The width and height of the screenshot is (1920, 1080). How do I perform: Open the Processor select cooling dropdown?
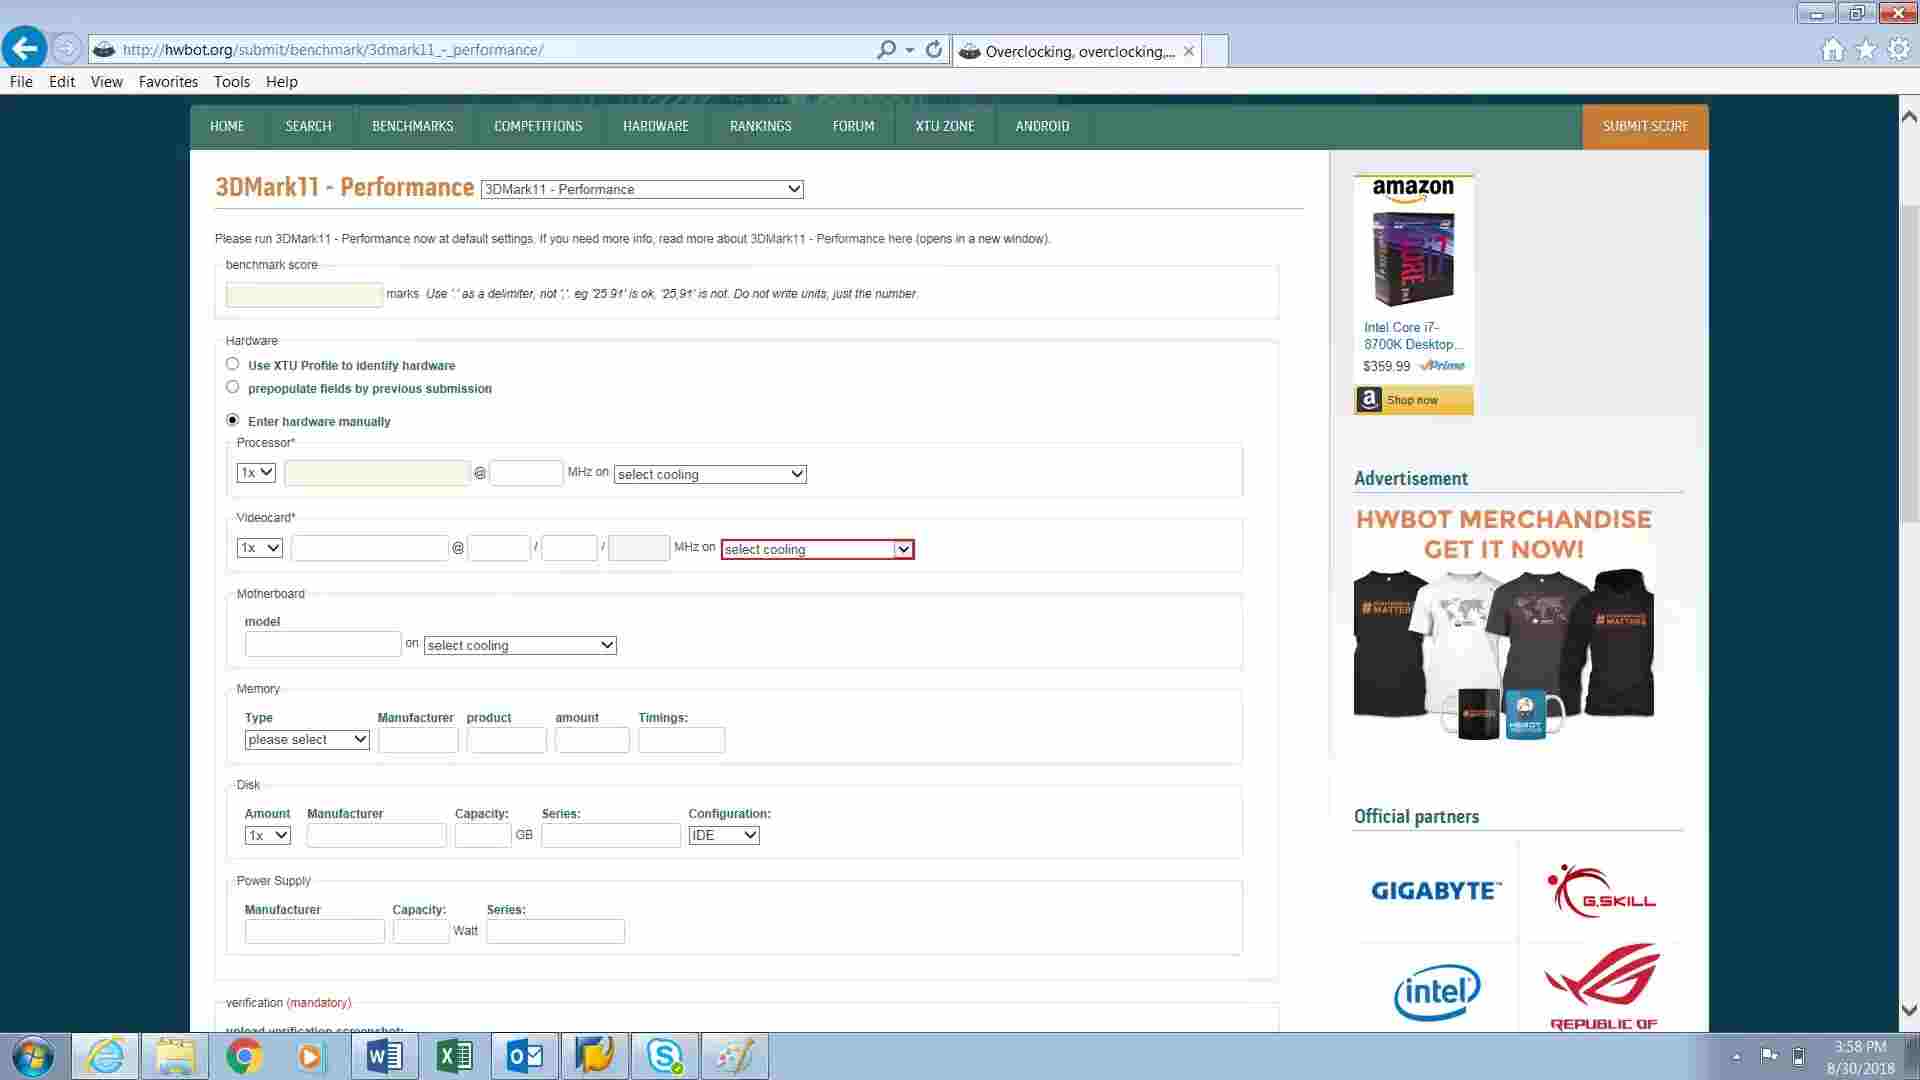coord(710,474)
